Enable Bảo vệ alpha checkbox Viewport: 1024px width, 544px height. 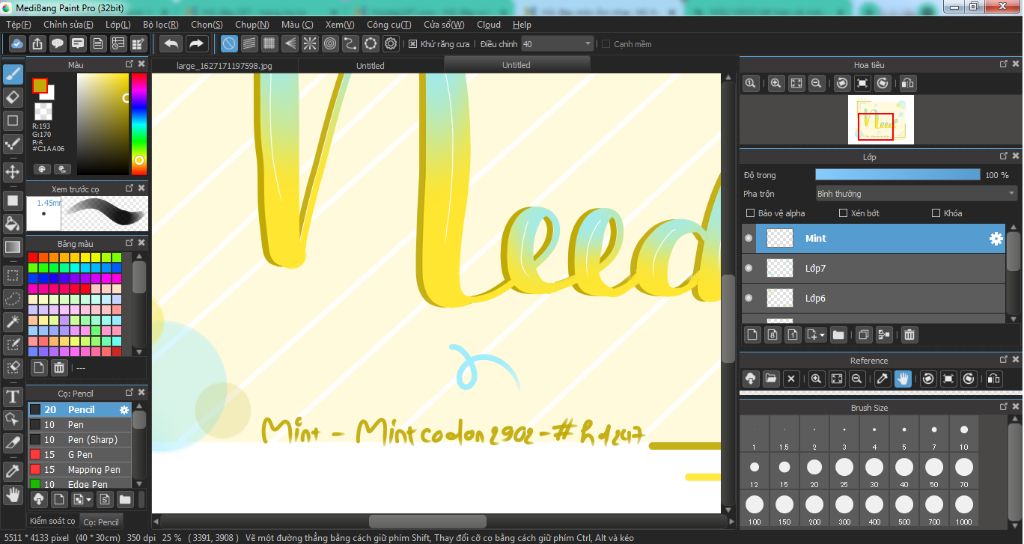750,213
